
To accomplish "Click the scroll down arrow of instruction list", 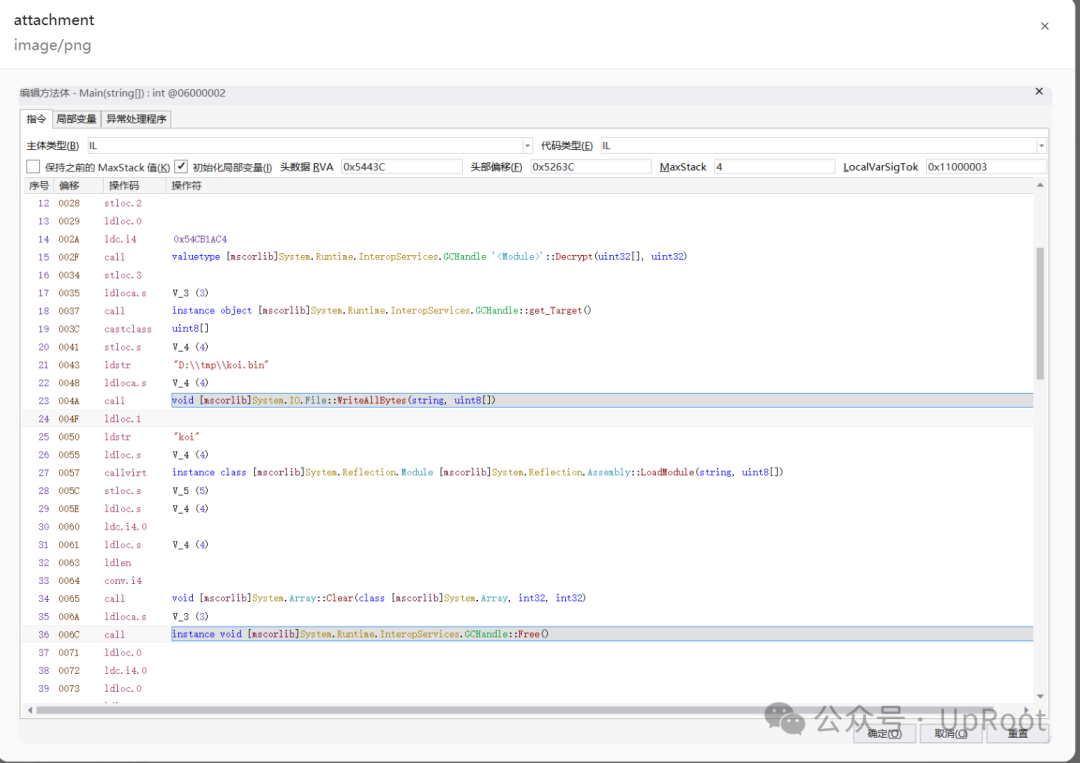I will click(1040, 696).
